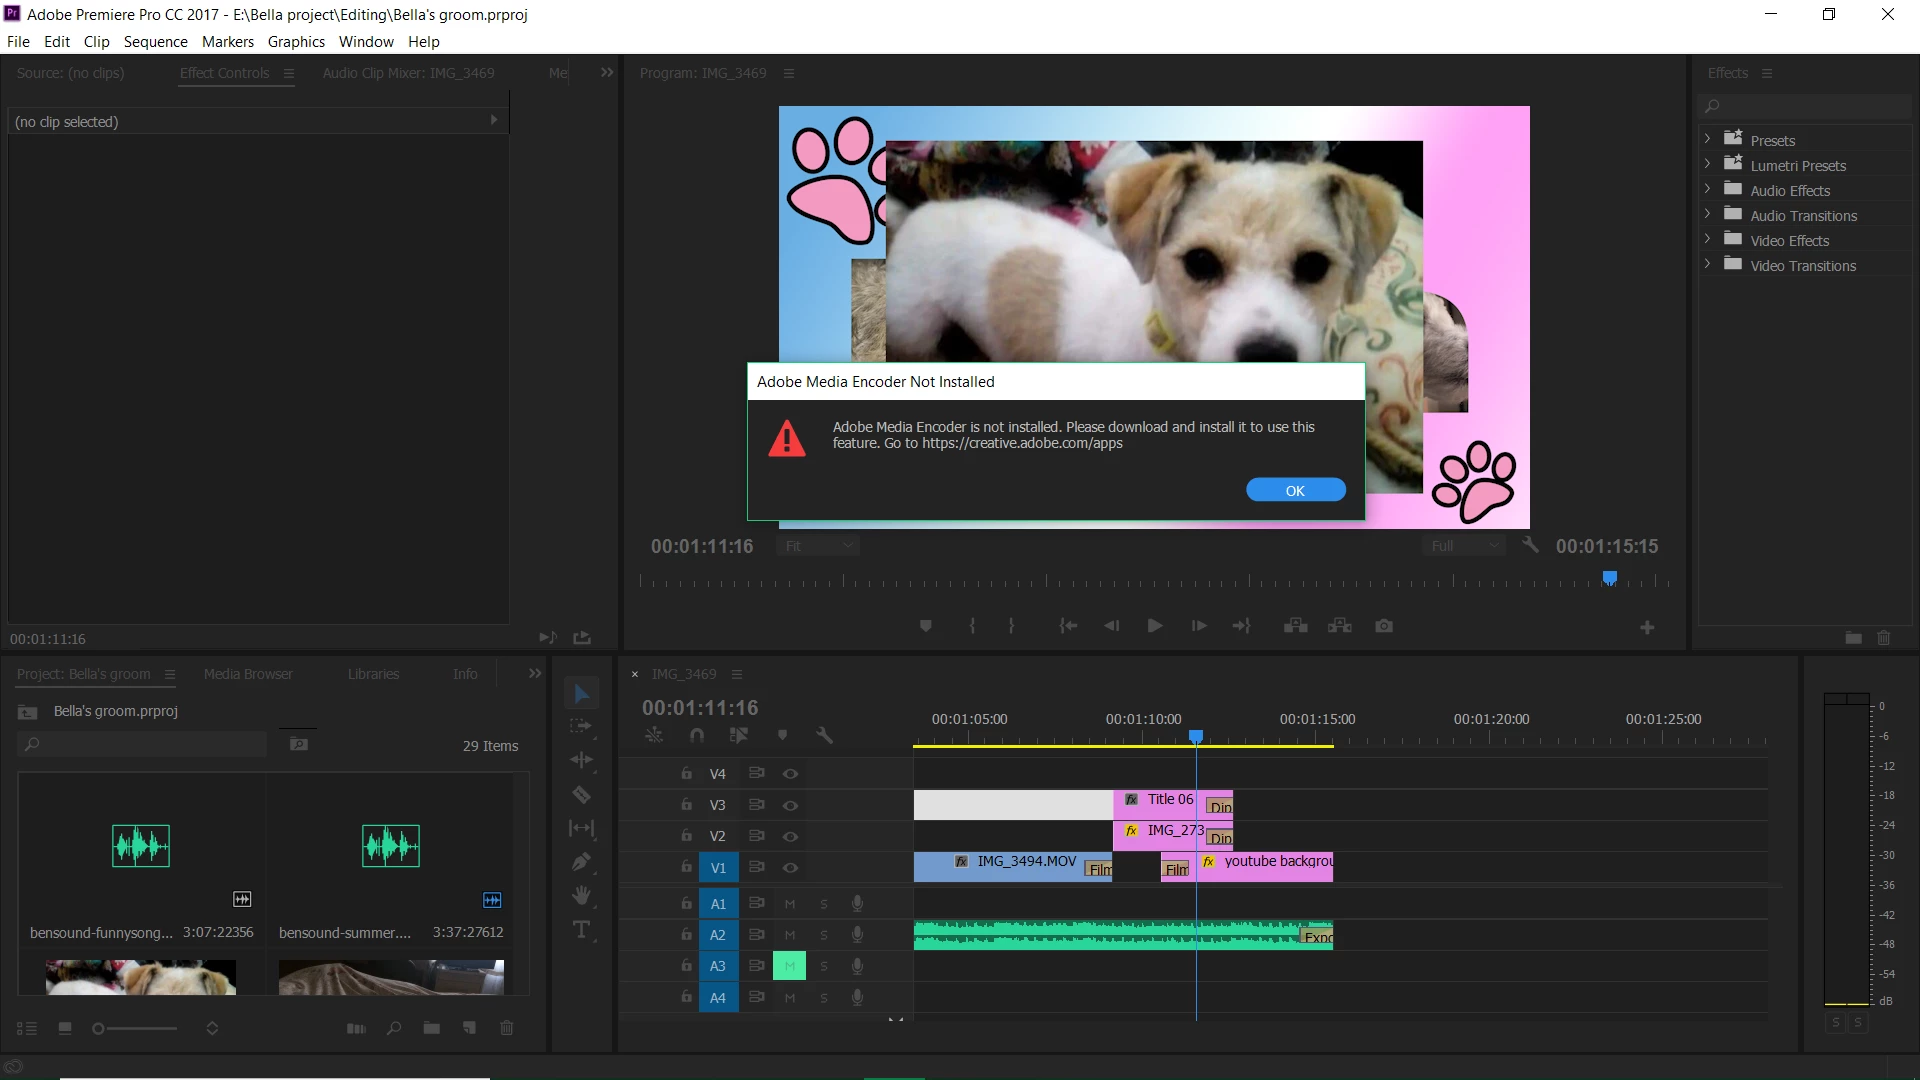Select the Type tool

pos(581,930)
